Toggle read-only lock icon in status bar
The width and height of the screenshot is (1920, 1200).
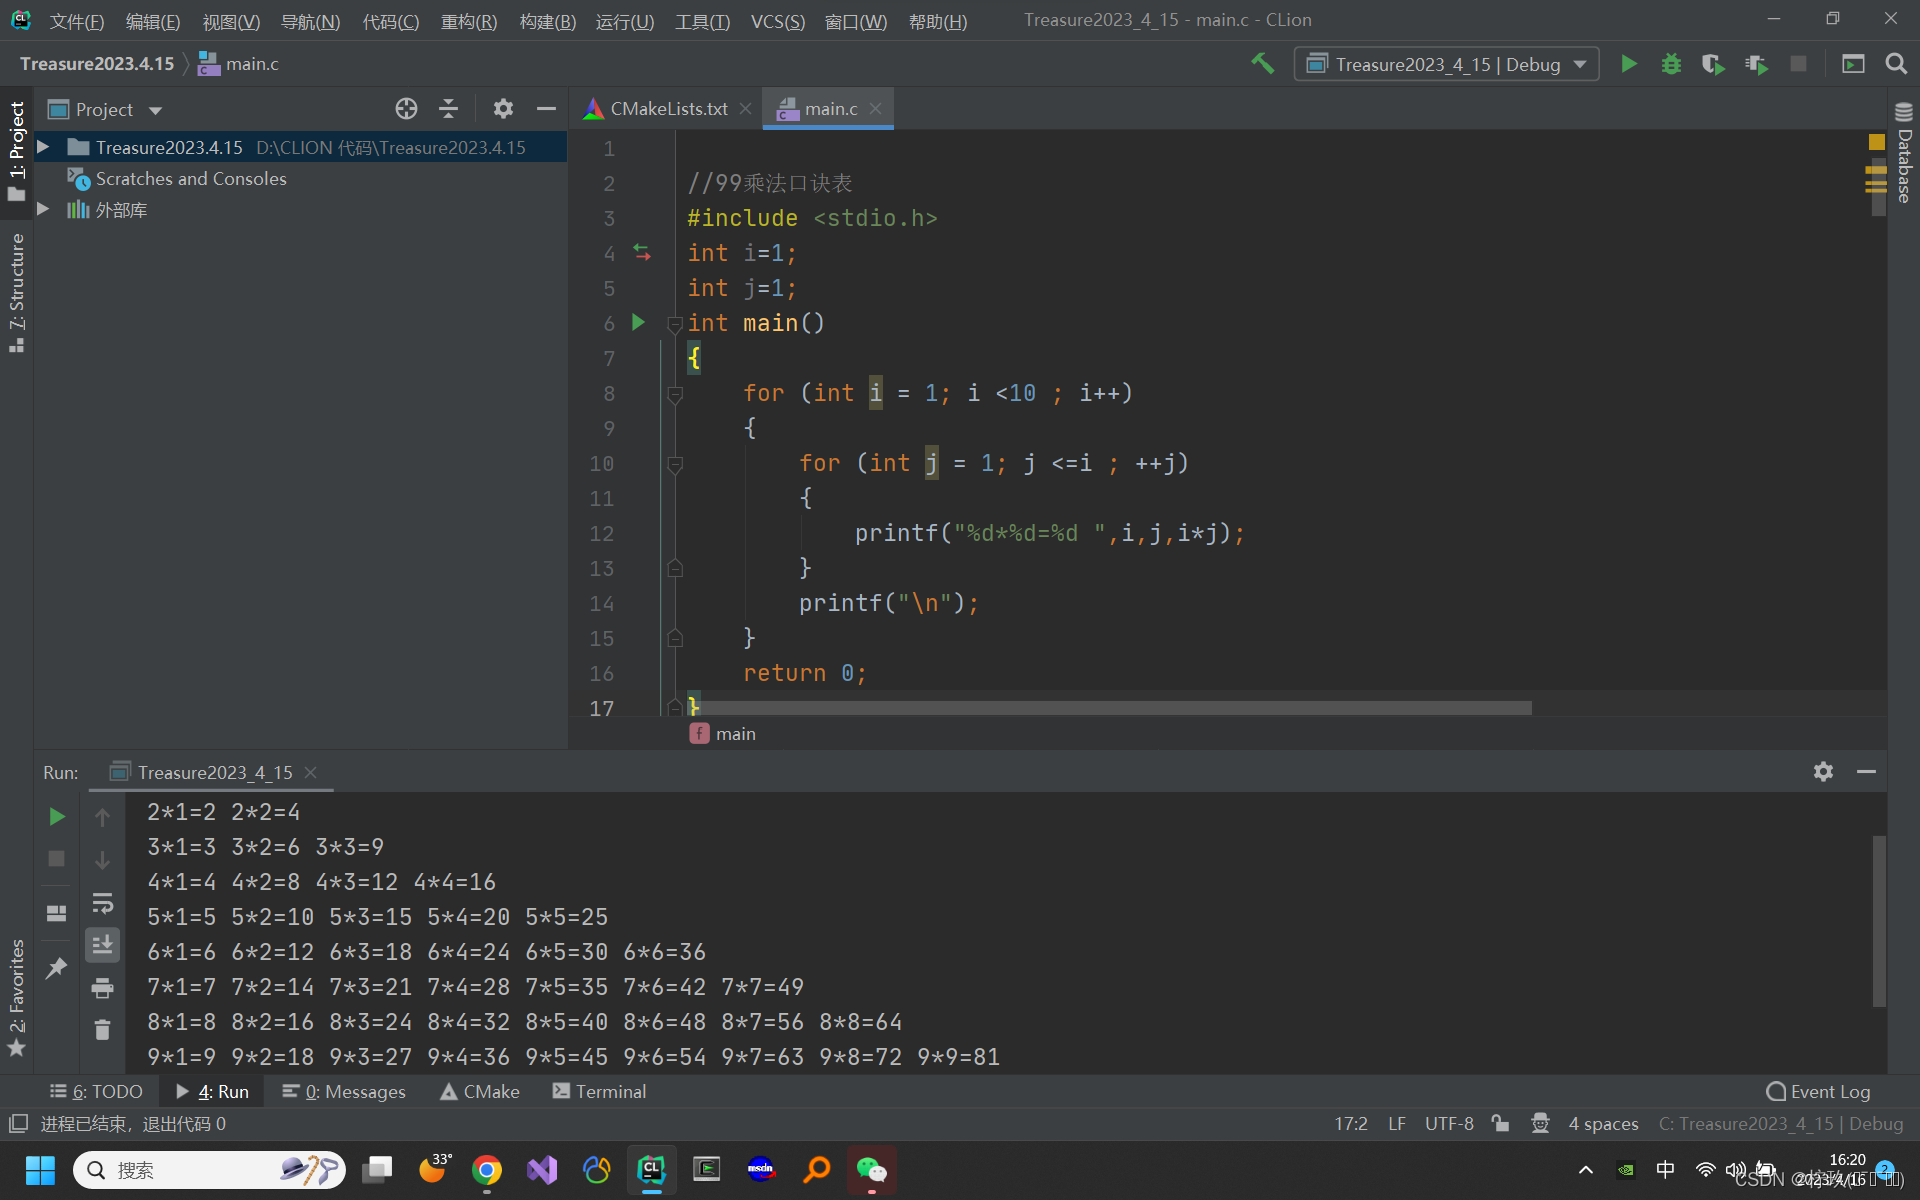tap(1500, 1123)
